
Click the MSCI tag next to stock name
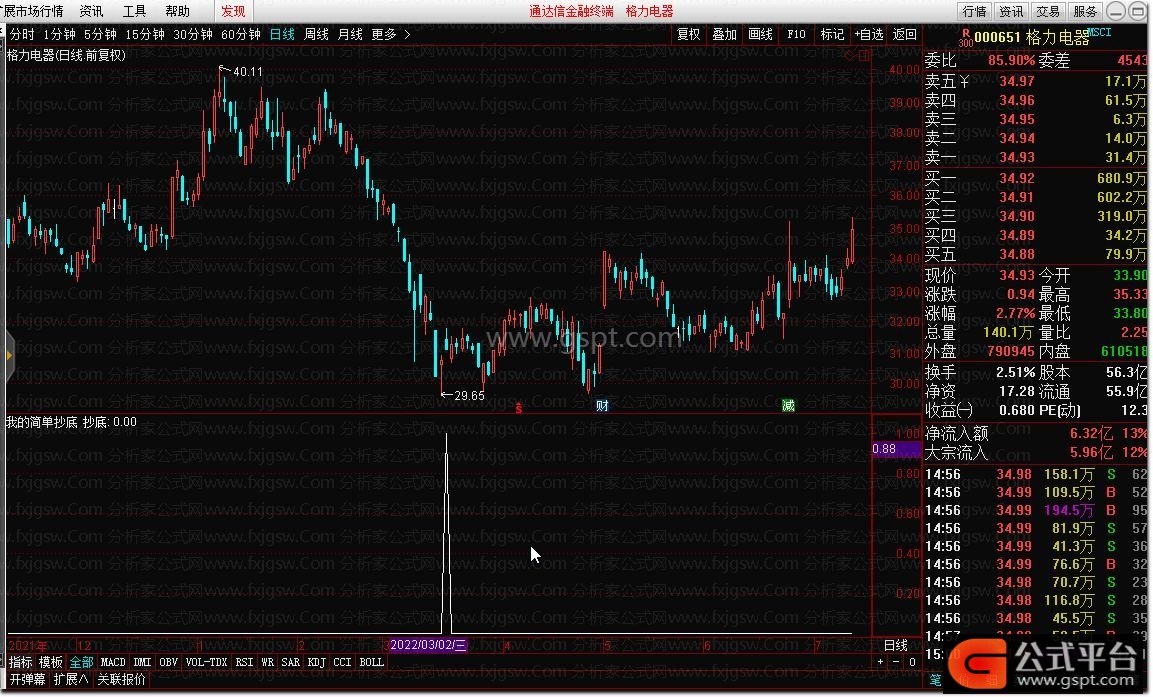click(1100, 32)
